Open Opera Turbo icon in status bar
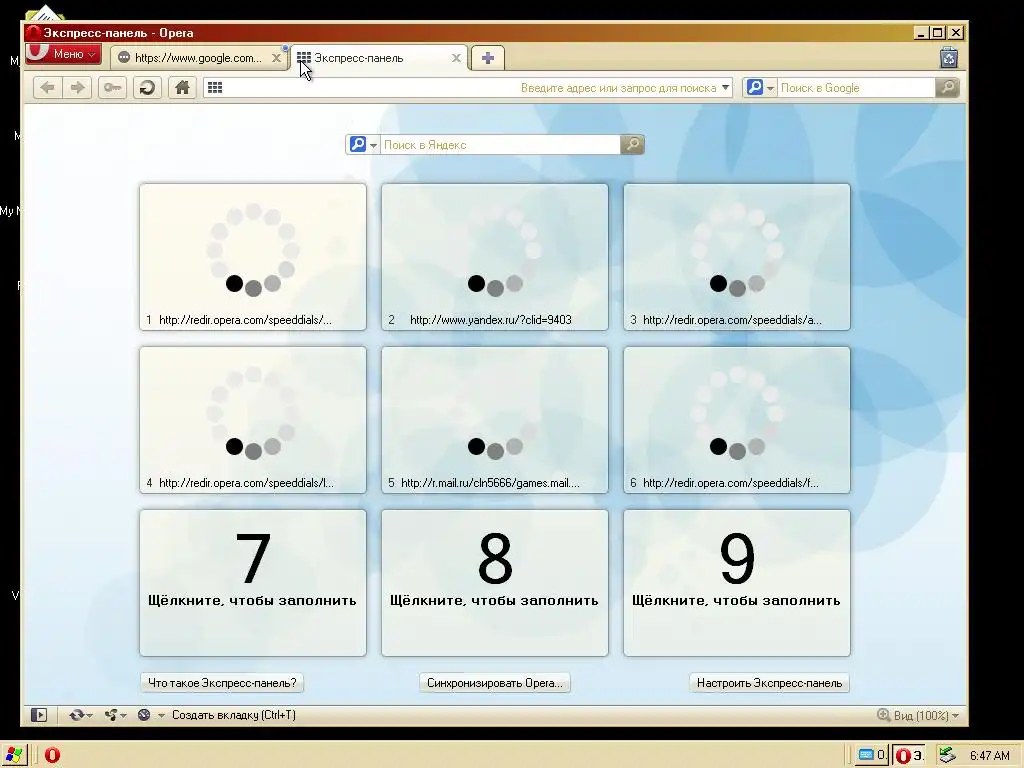This screenshot has width=1024, height=768. 144,715
